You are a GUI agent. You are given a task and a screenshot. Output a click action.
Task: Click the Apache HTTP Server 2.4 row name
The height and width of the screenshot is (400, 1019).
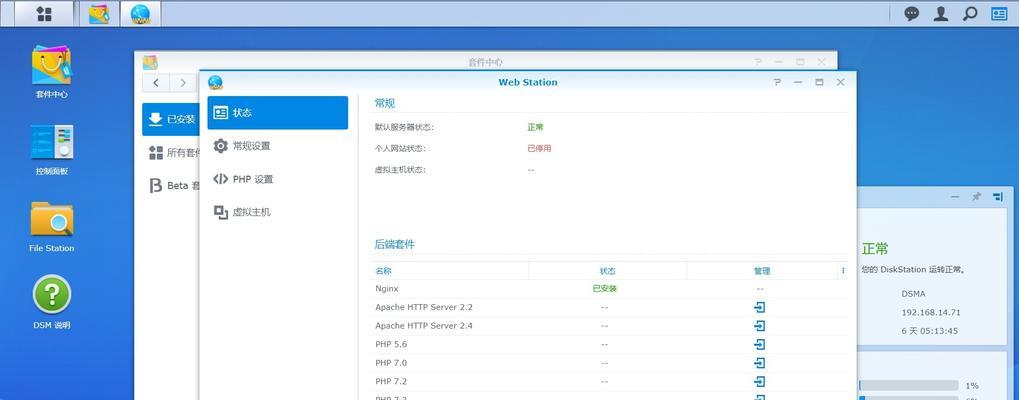coord(424,325)
